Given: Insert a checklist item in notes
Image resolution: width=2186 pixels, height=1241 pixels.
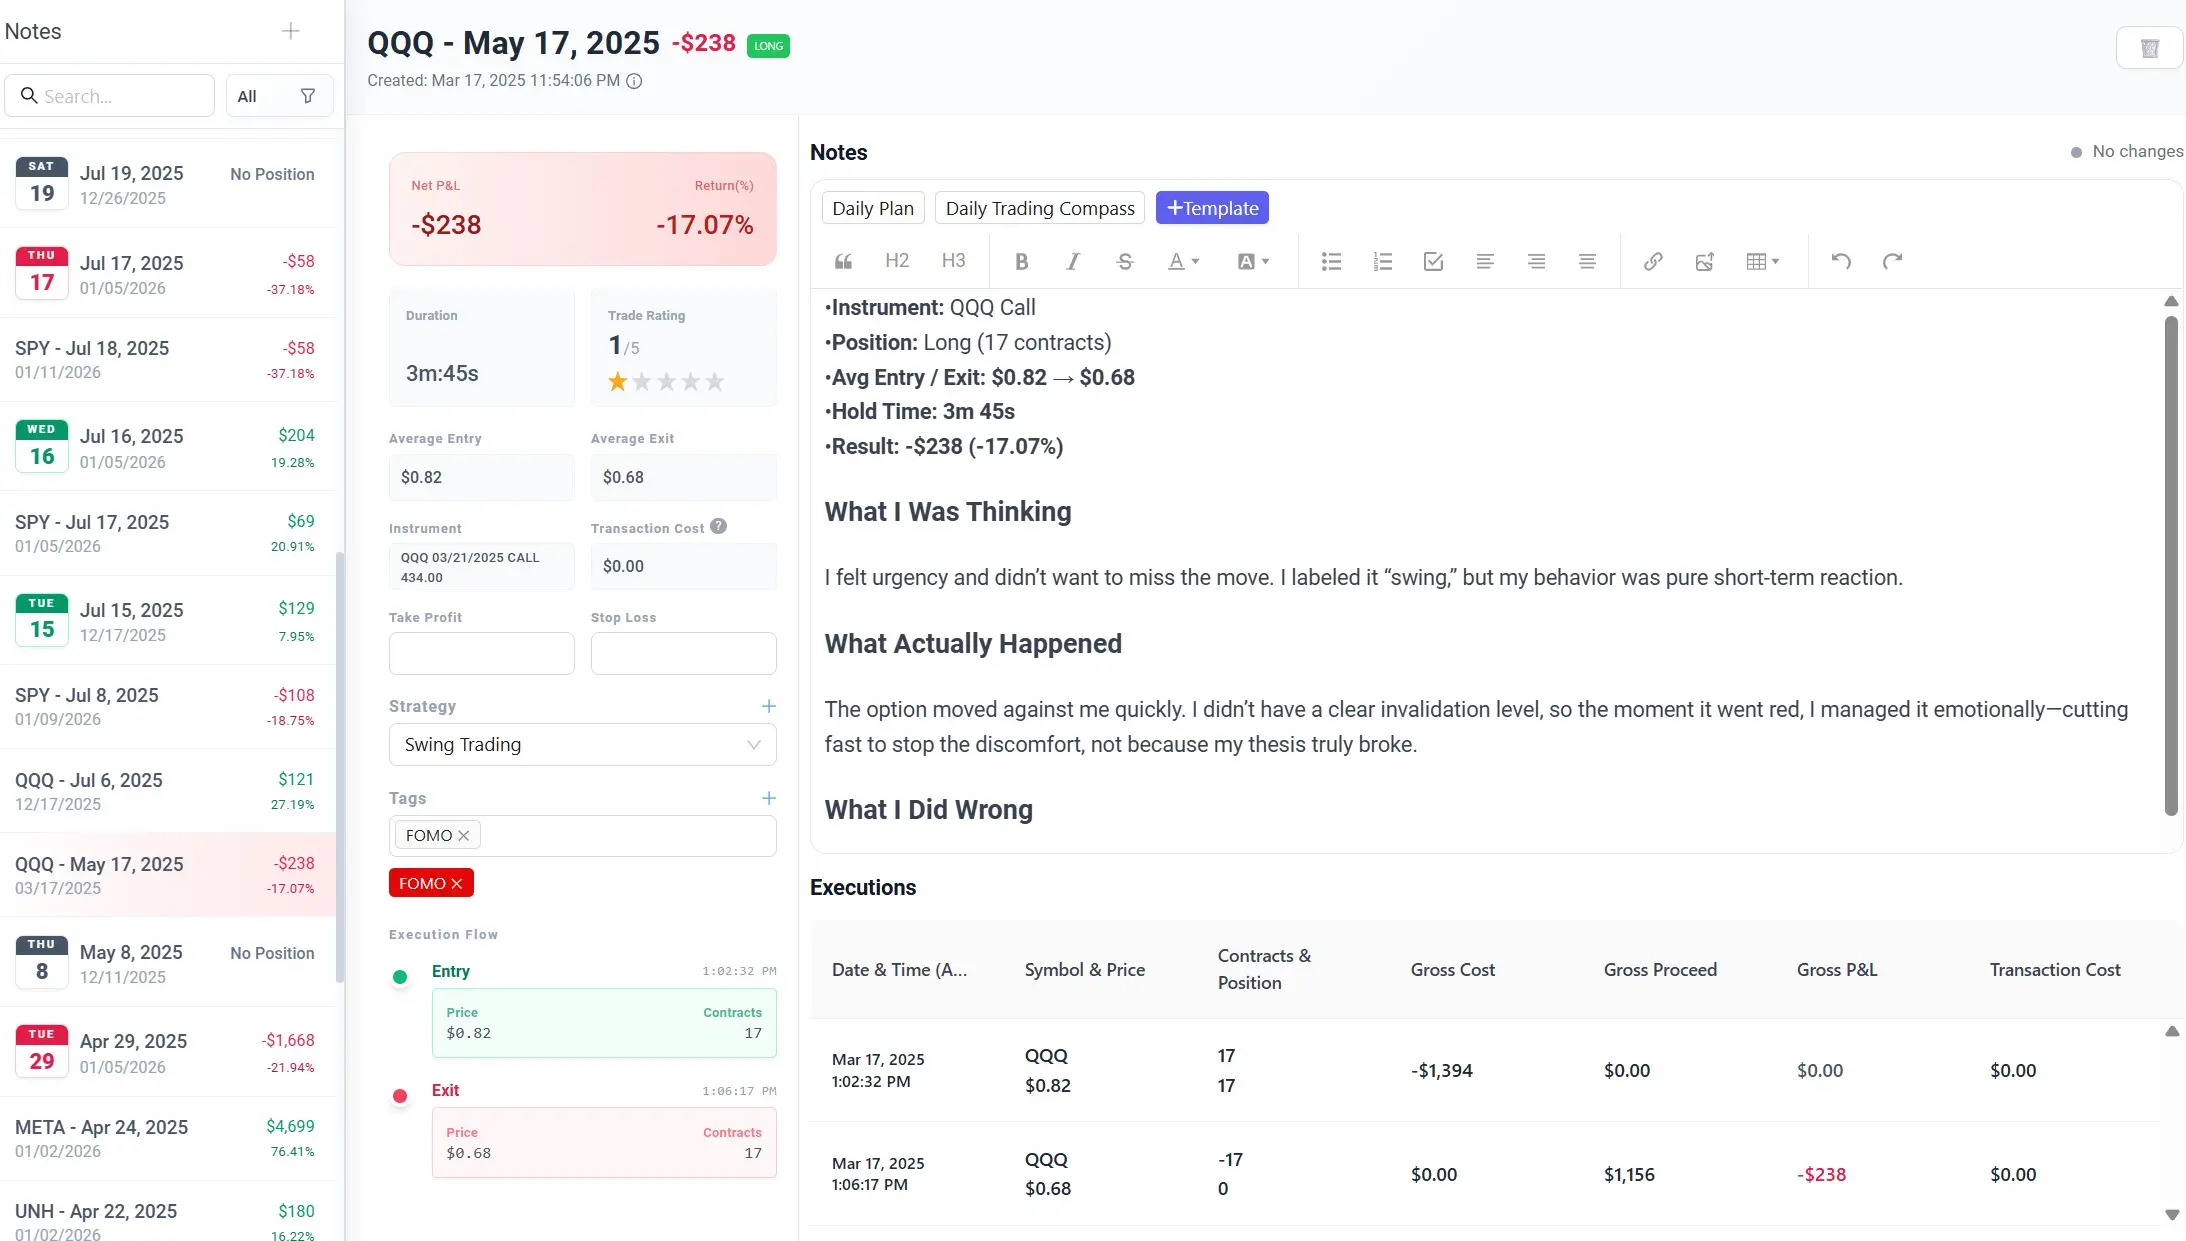Looking at the screenshot, I should [x=1432, y=261].
